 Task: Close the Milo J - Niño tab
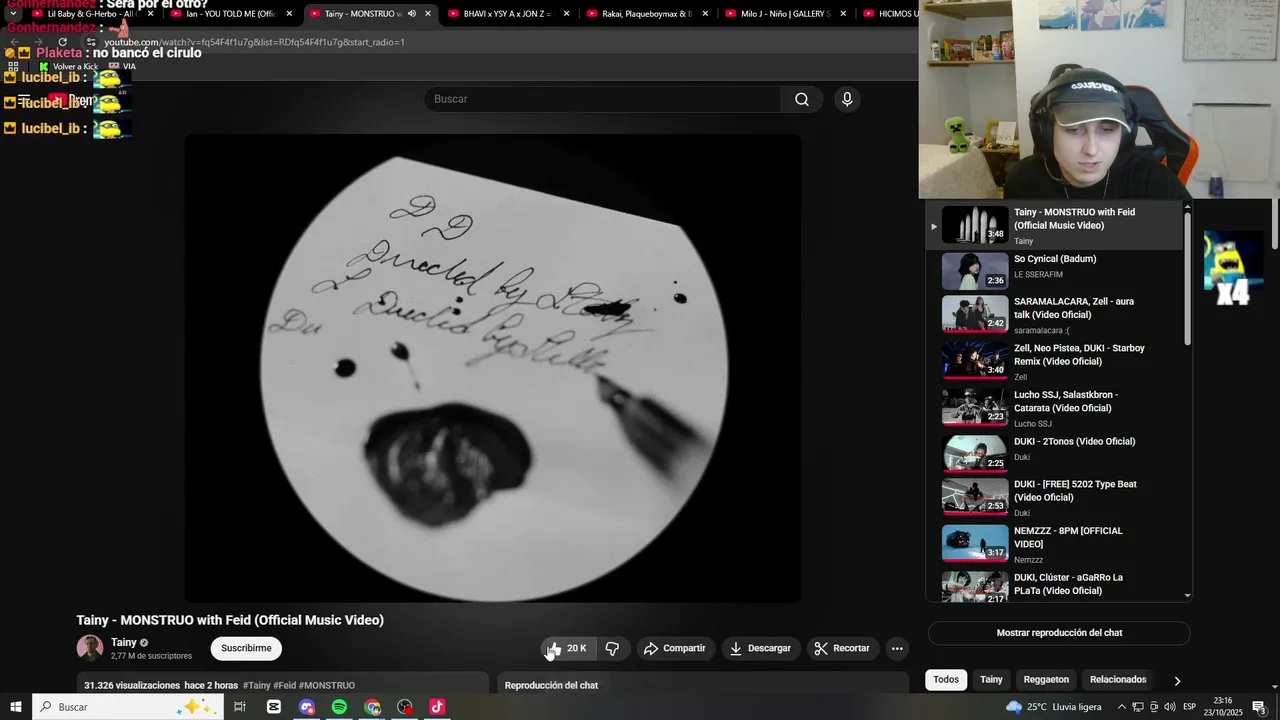843,14
